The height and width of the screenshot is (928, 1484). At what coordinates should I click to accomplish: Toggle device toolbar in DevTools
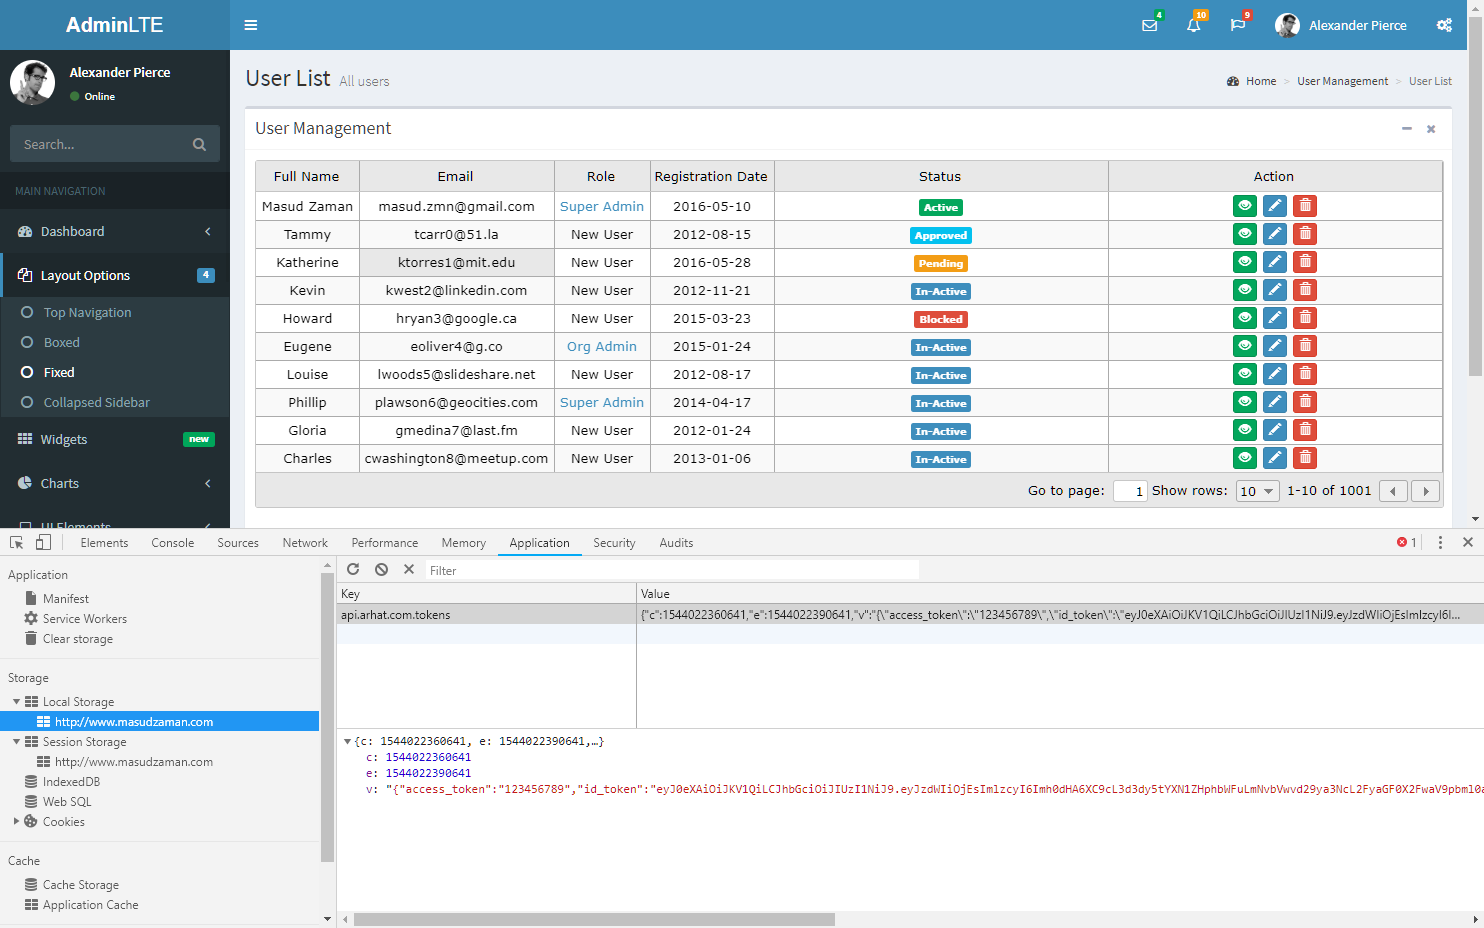(43, 542)
